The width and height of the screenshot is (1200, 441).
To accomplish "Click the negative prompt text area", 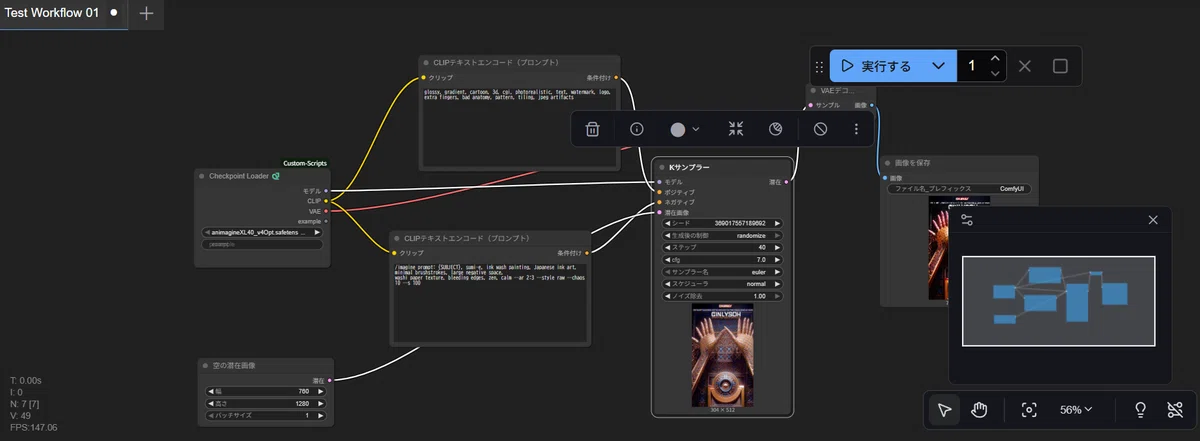I will click(x=518, y=125).
